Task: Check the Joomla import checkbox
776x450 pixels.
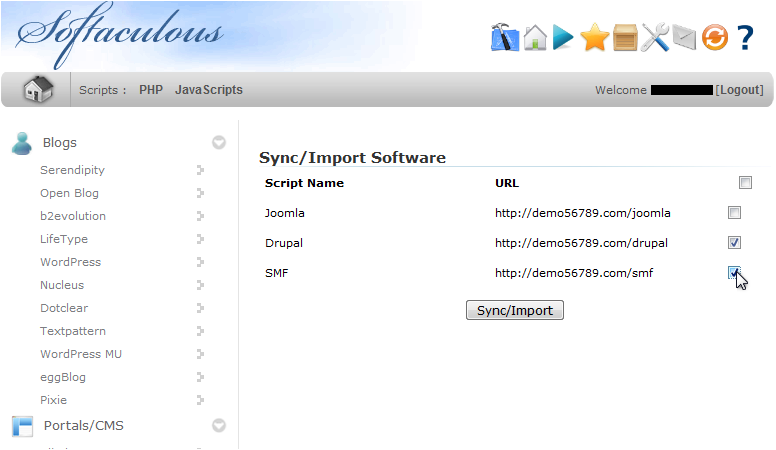Action: coord(734,213)
